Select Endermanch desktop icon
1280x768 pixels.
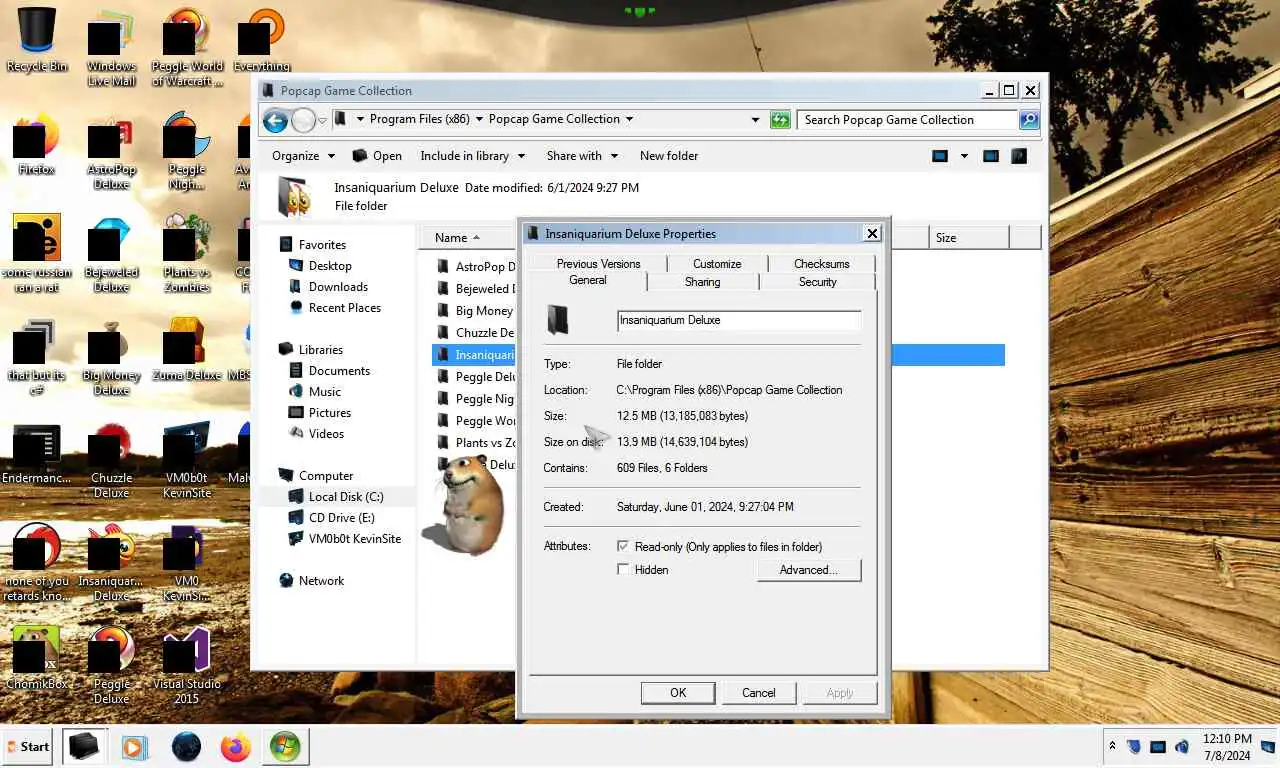tap(37, 455)
